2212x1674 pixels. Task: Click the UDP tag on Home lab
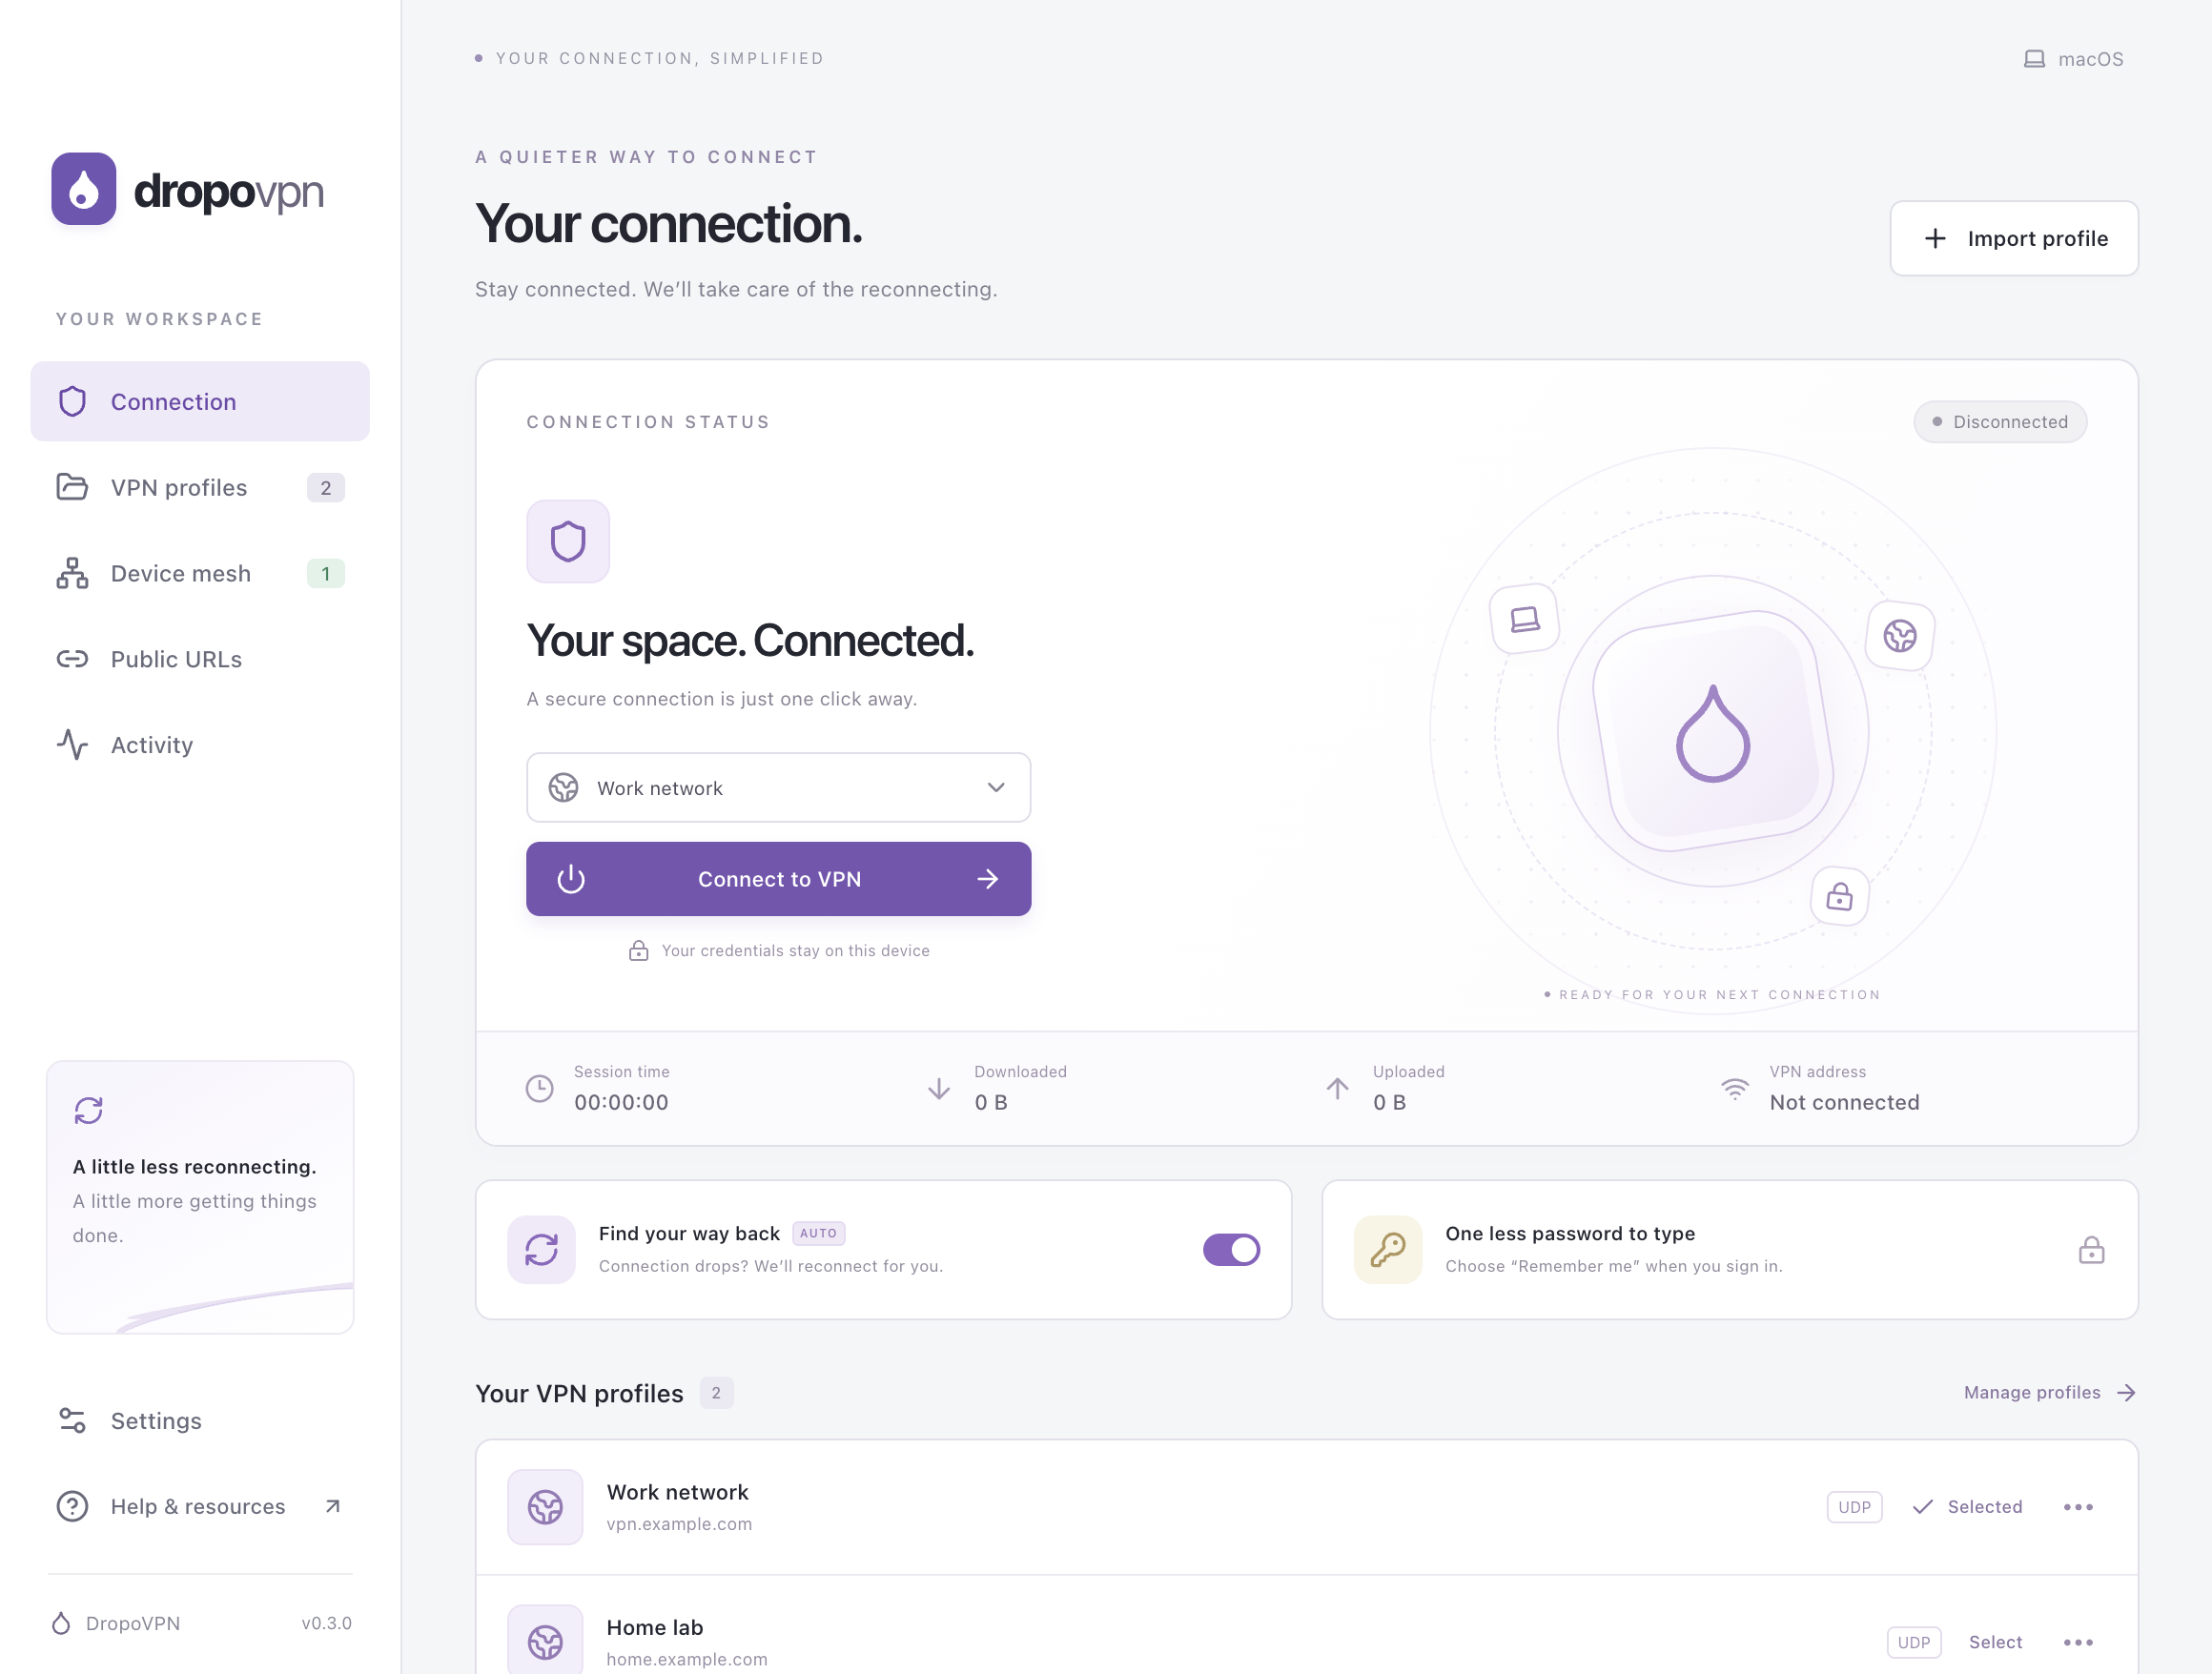coord(1913,1642)
